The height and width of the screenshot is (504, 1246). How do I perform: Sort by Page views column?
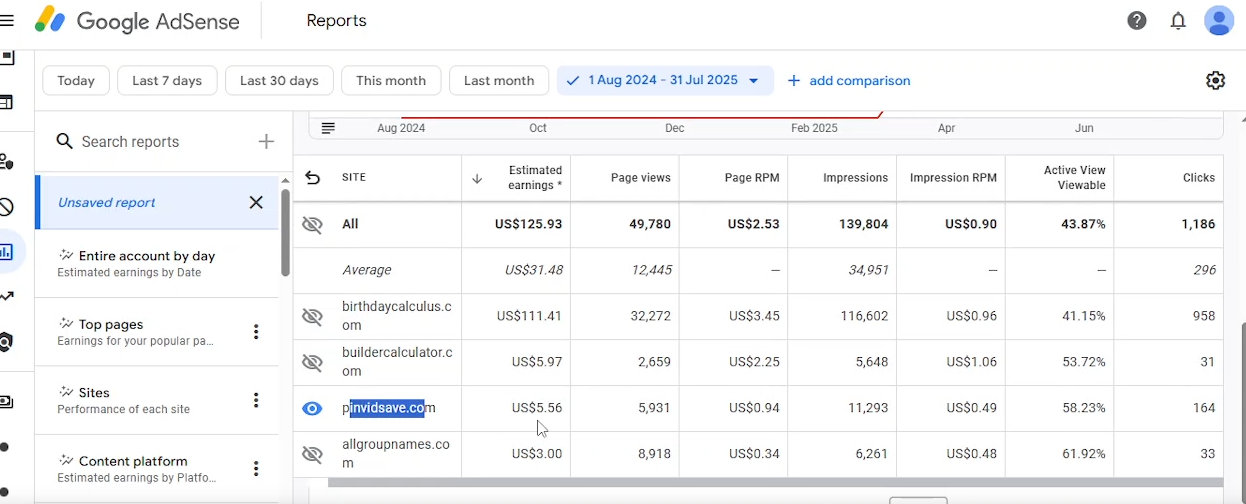click(640, 178)
